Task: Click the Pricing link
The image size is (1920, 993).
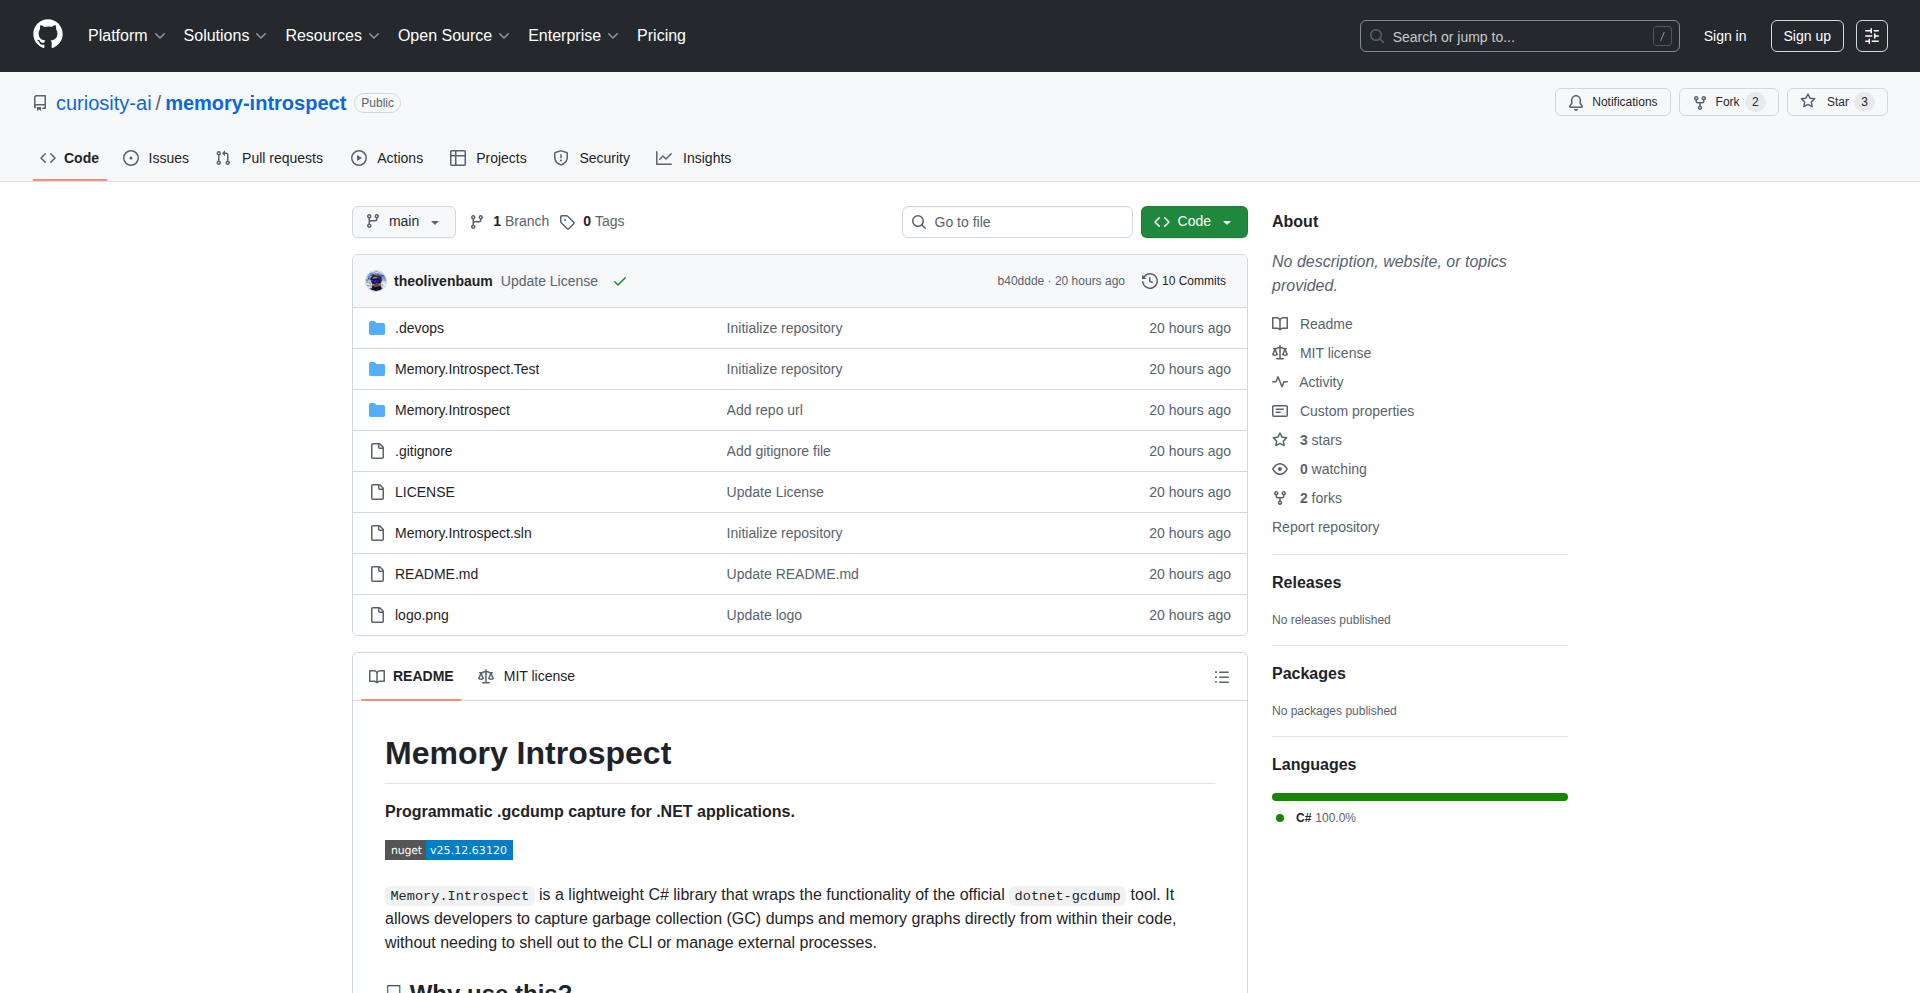Action: [661, 36]
